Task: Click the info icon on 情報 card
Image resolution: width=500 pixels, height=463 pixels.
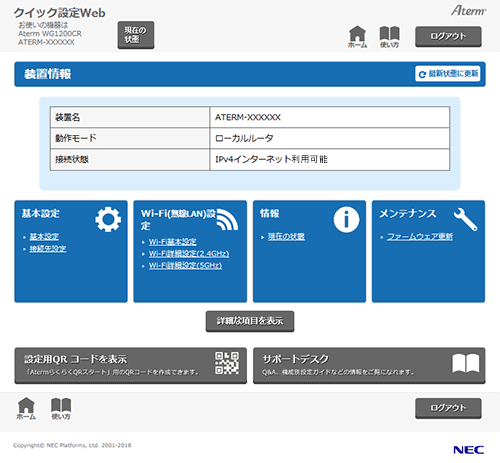Action: (x=346, y=219)
